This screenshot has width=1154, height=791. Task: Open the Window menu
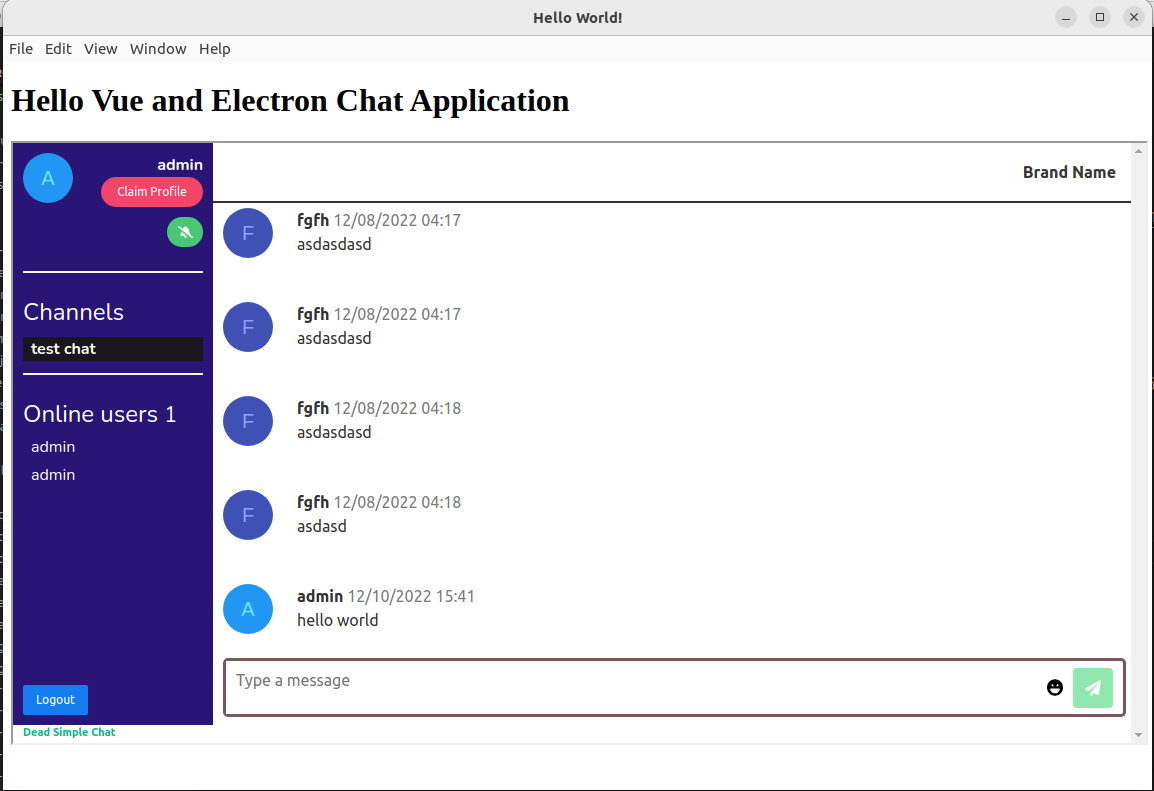(157, 48)
